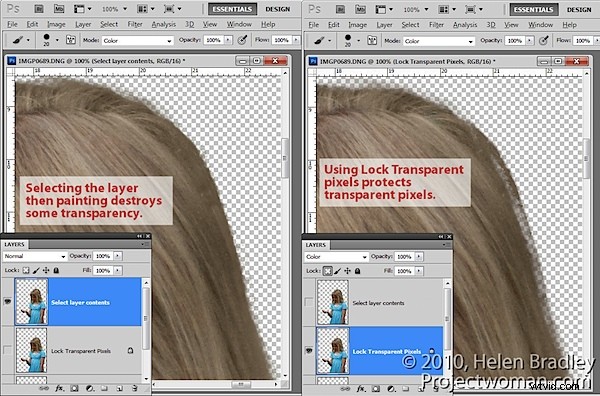Open the Flow slider arrow in the left options bar

296,40
